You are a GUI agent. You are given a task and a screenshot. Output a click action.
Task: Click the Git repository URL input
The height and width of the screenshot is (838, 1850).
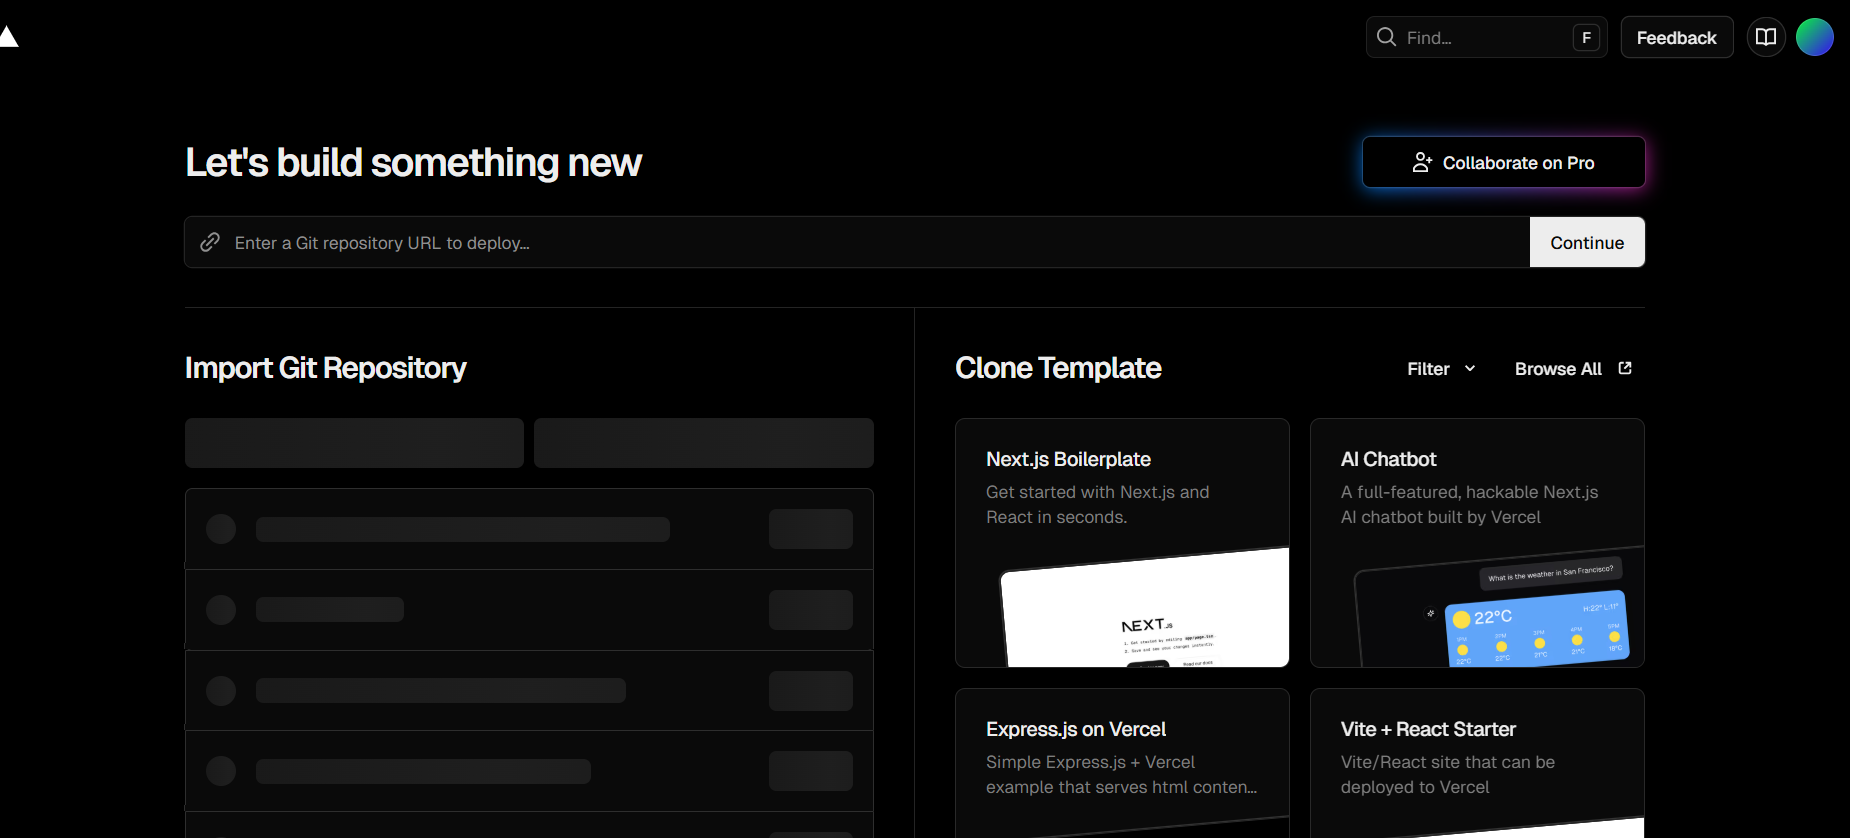[857, 242]
